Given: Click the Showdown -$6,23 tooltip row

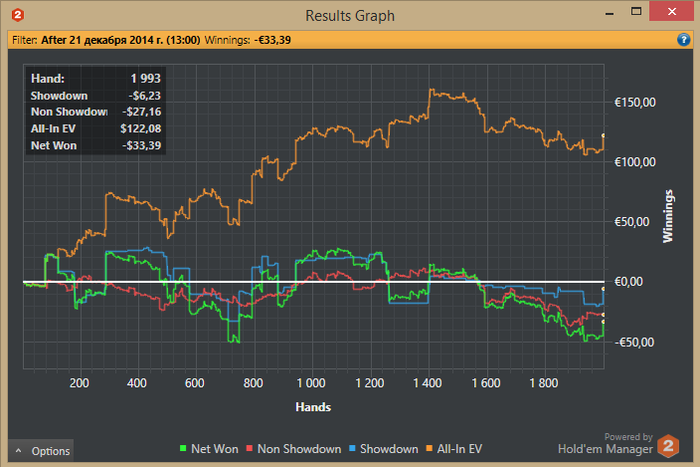Looking at the screenshot, I should tap(96, 96).
